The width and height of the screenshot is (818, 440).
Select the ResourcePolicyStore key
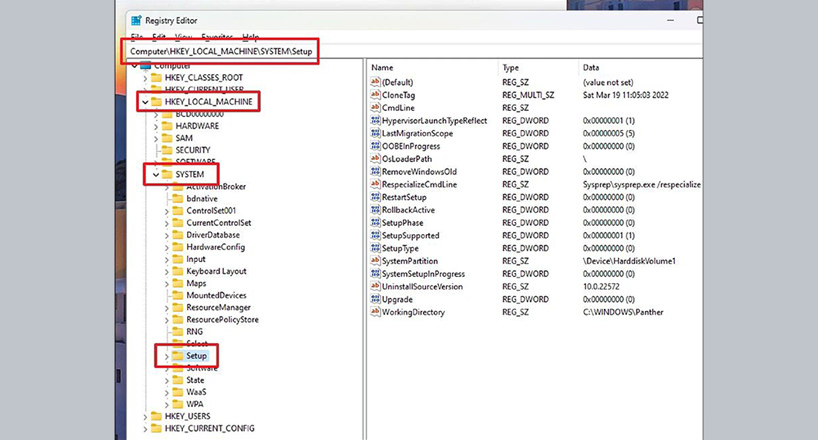coord(222,319)
